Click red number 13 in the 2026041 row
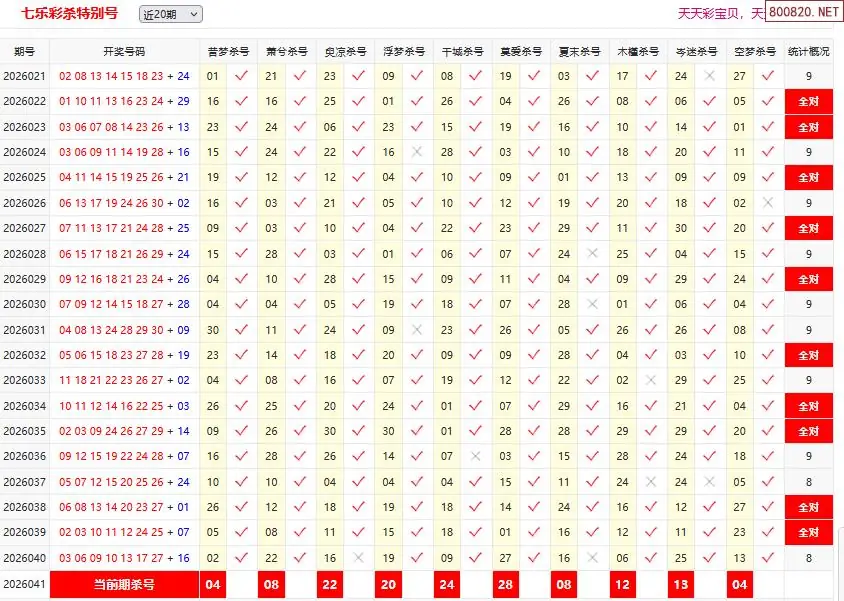The width and height of the screenshot is (844, 601). pyautogui.click(x=681, y=584)
